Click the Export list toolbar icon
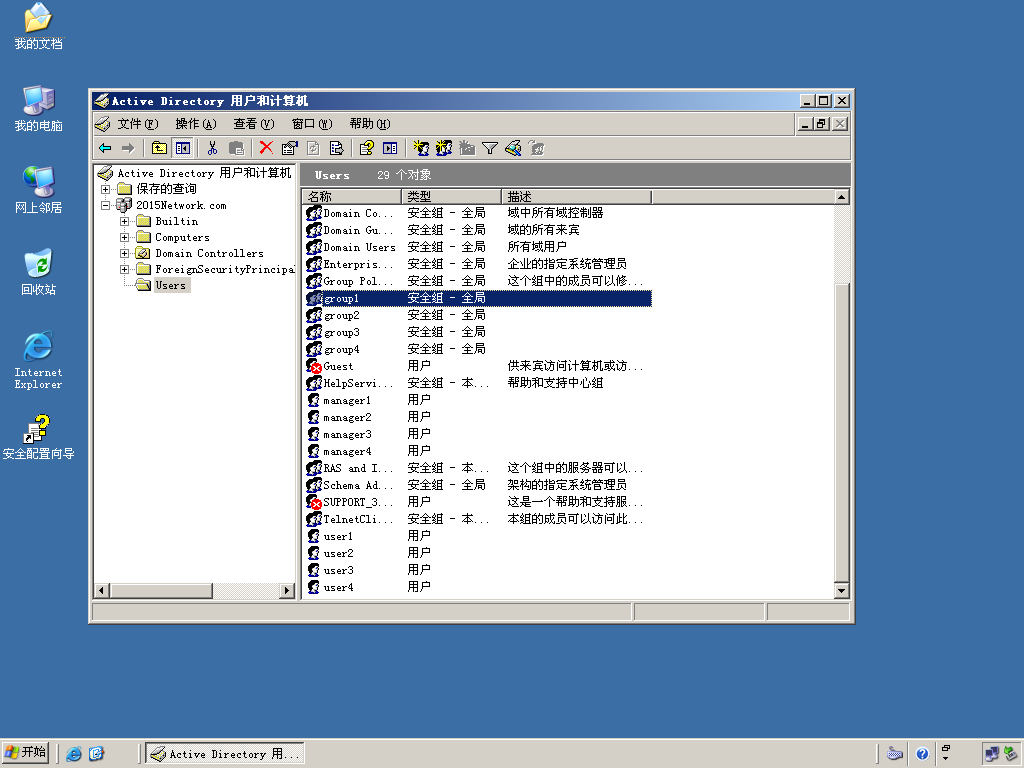The height and width of the screenshot is (768, 1024). point(336,148)
